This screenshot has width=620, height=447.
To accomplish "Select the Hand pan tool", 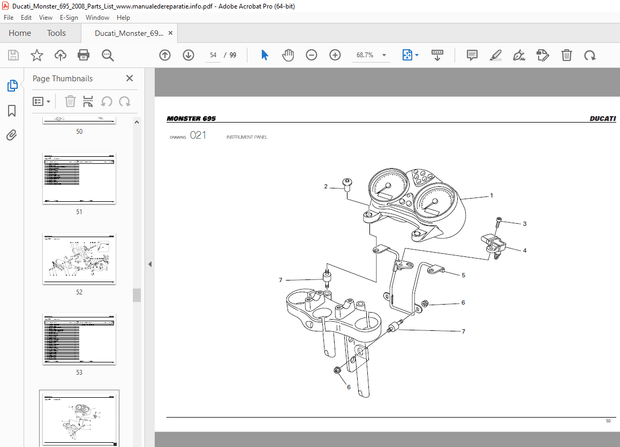I will (x=288, y=55).
